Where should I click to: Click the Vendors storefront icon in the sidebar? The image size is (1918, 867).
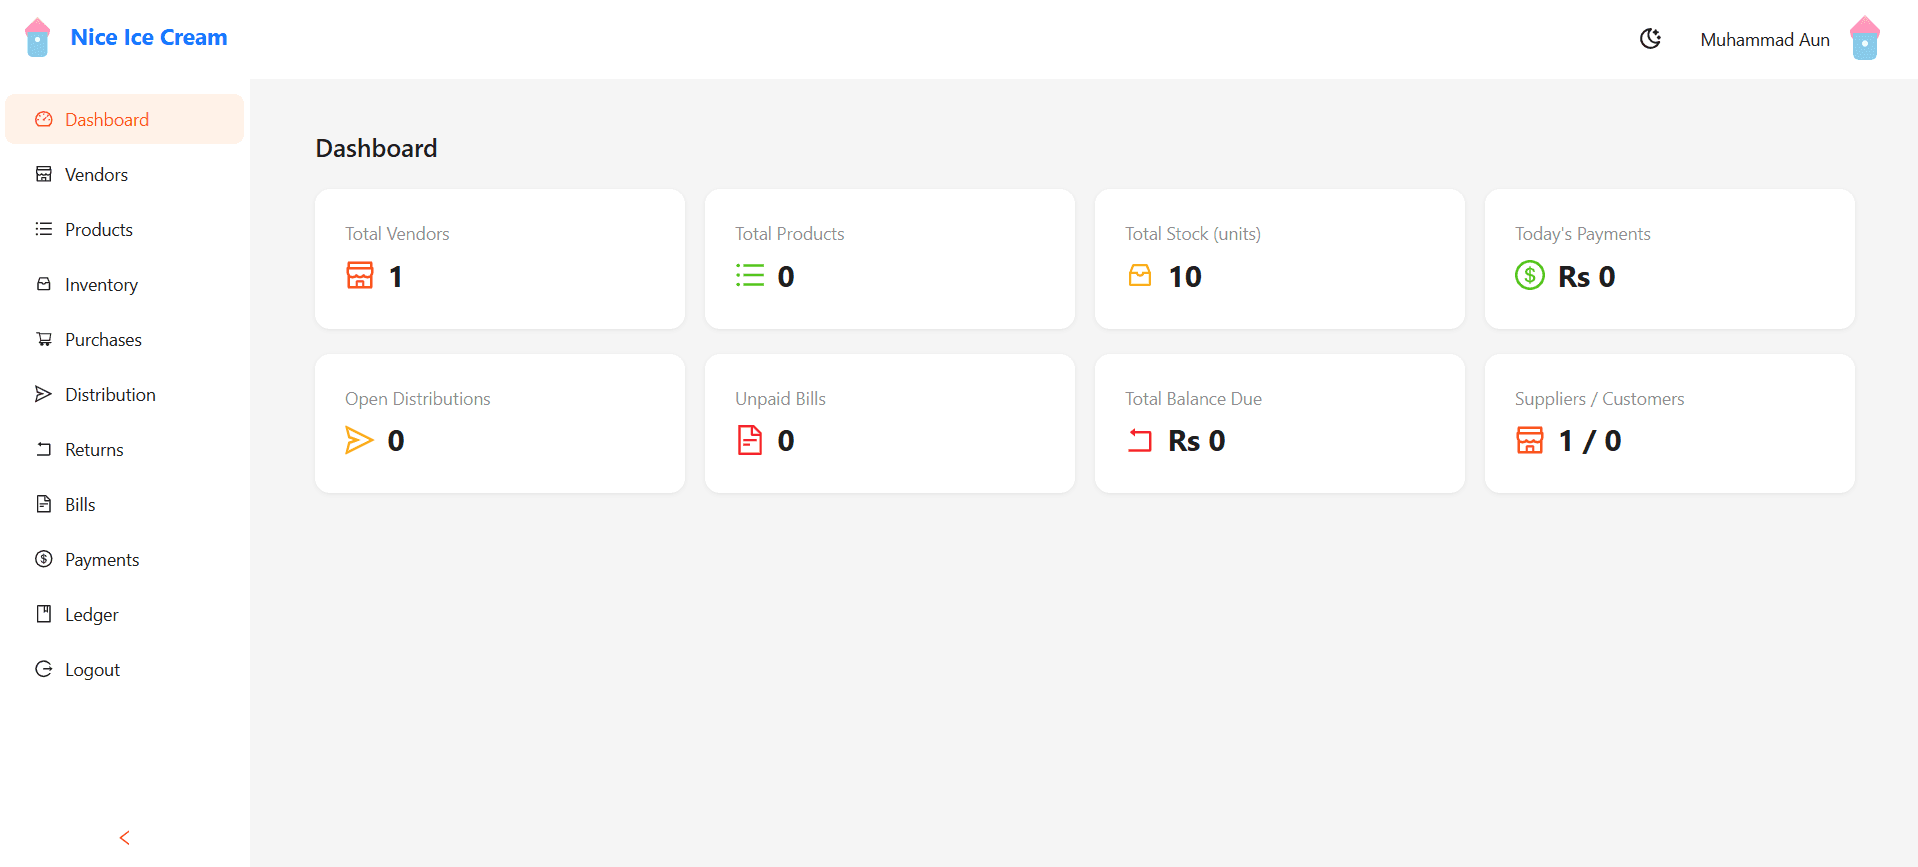(x=44, y=175)
